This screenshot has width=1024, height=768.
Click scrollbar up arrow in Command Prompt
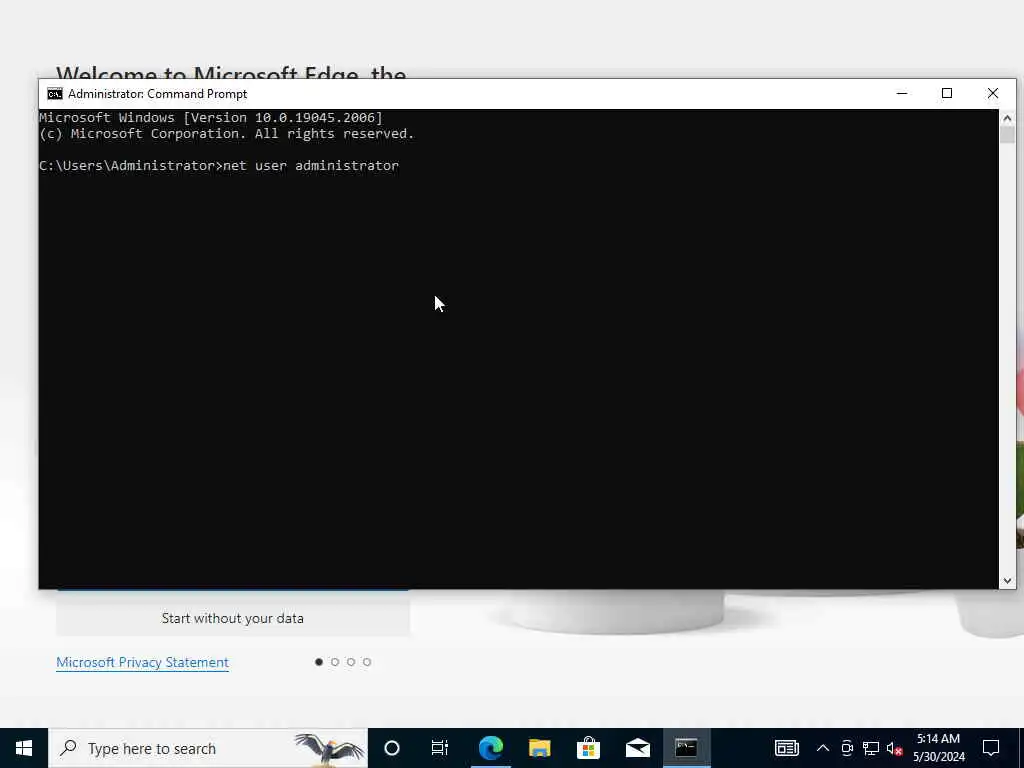[1007, 118]
